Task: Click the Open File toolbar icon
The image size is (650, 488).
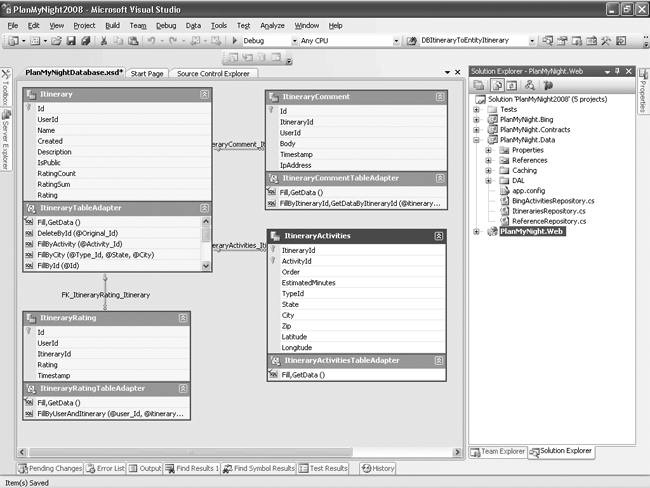Action: click(56, 41)
